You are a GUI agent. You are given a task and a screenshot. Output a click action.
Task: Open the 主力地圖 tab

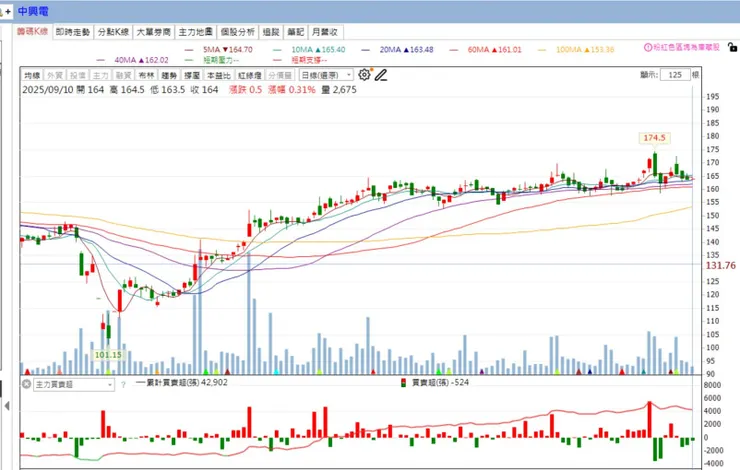pyautogui.click(x=195, y=32)
